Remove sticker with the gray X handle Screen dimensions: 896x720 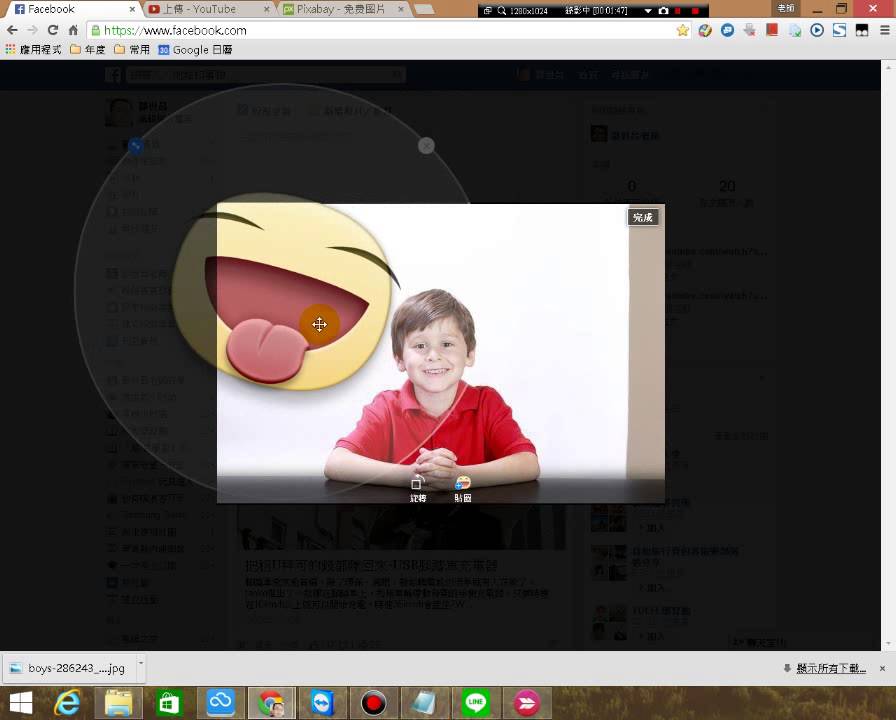pos(426,146)
